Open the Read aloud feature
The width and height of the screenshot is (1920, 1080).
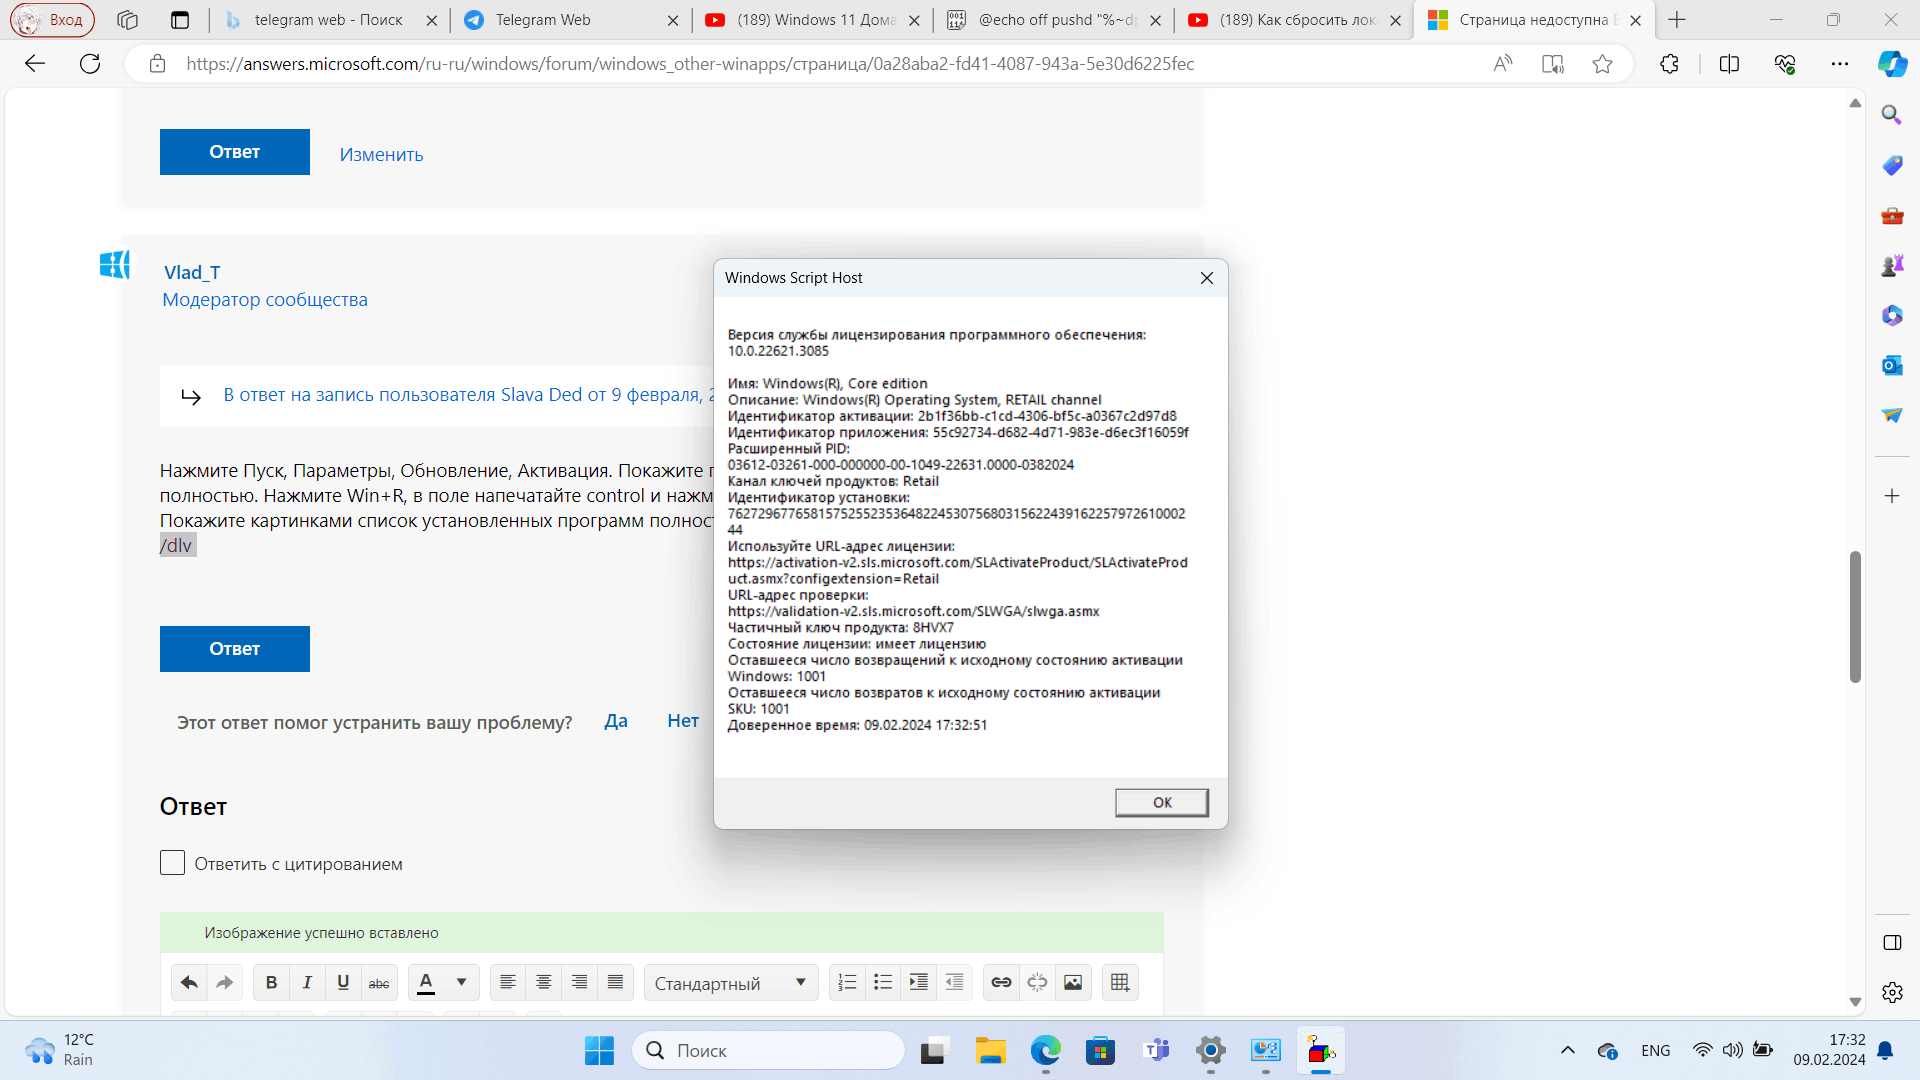(1502, 64)
